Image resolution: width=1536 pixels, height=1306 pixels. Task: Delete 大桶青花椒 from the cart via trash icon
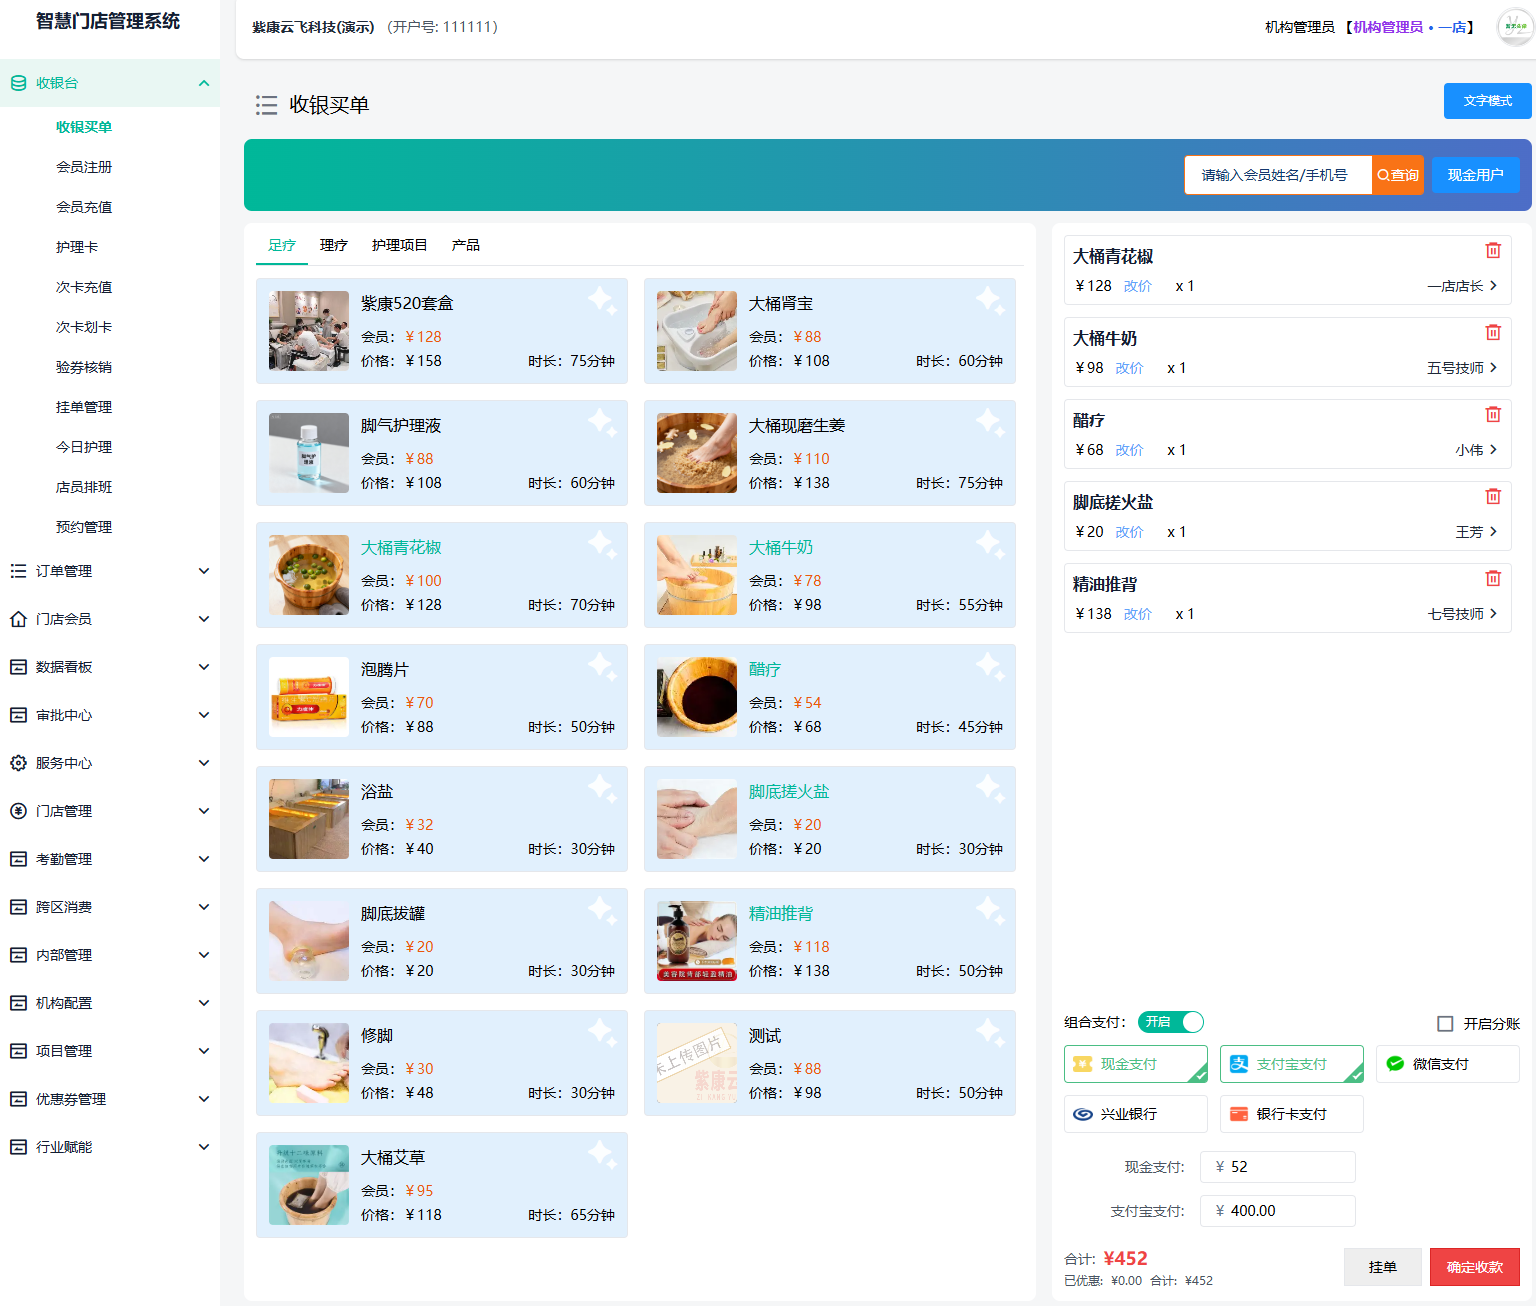click(1493, 250)
